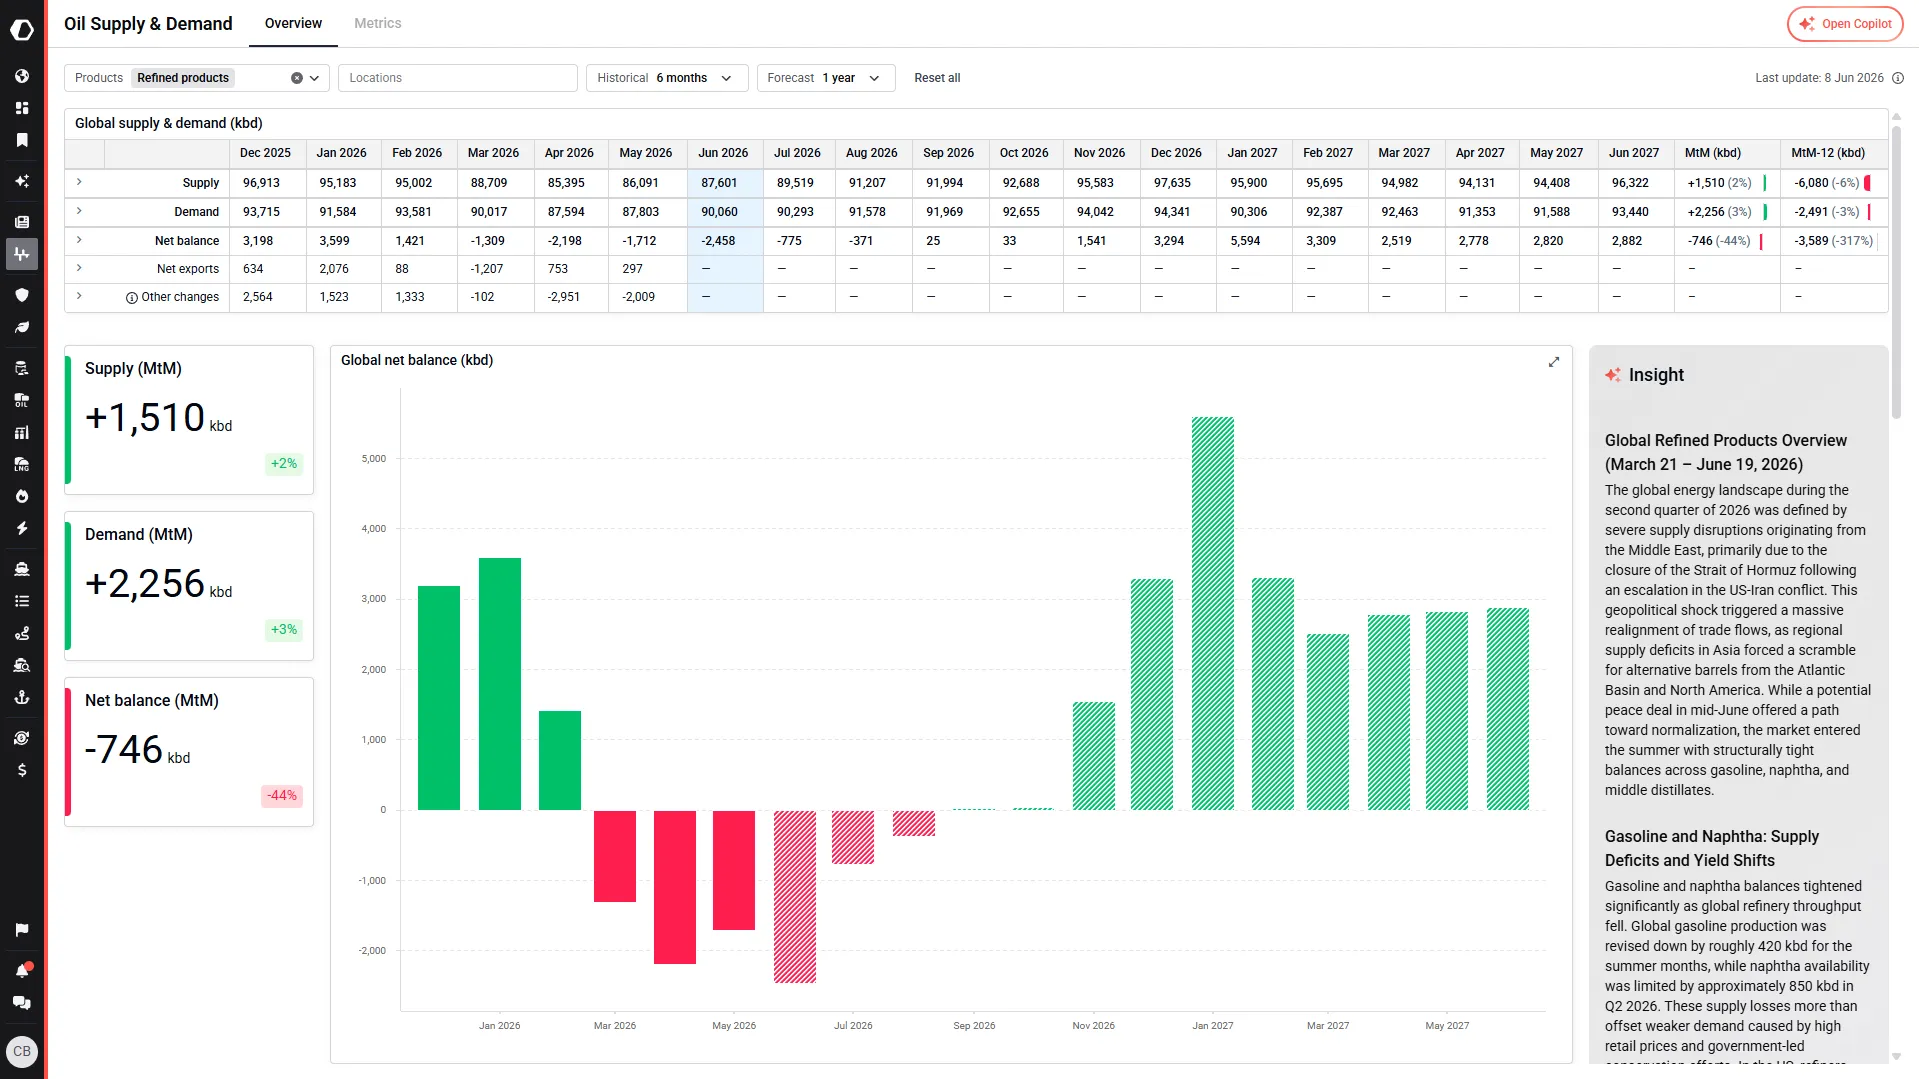Open the shield icon in sidebar
This screenshot has width=1919, height=1079.
click(22, 295)
